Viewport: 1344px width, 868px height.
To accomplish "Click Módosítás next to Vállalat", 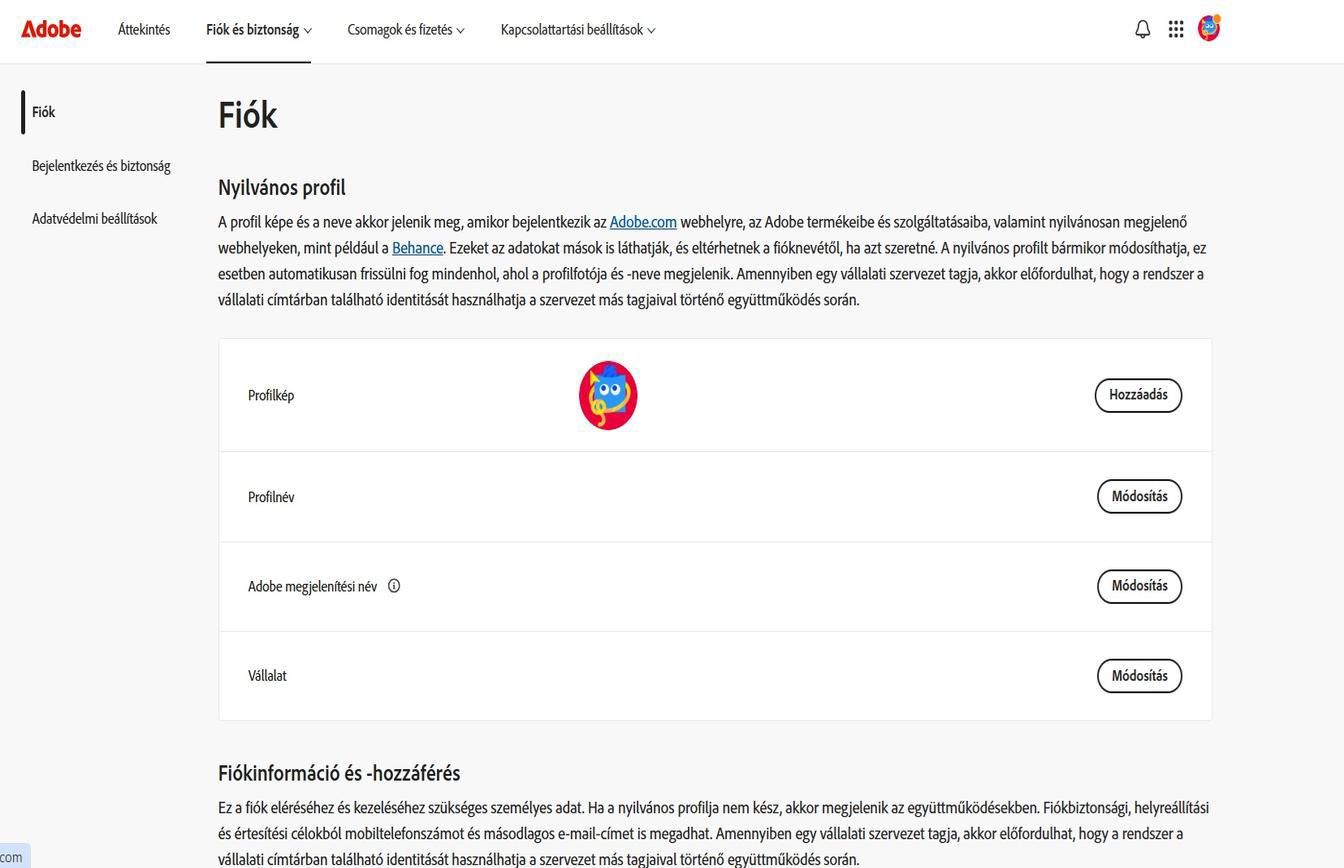I will (1138, 675).
